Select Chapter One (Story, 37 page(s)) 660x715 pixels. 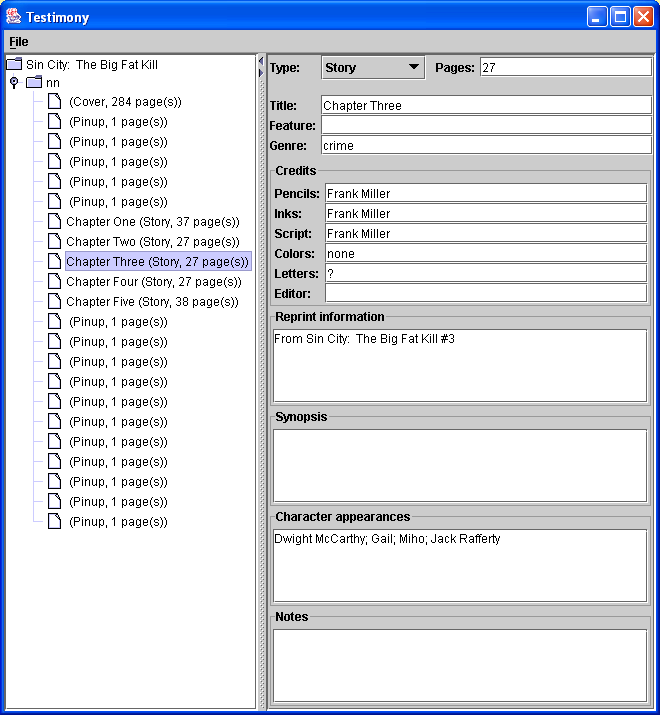153,222
